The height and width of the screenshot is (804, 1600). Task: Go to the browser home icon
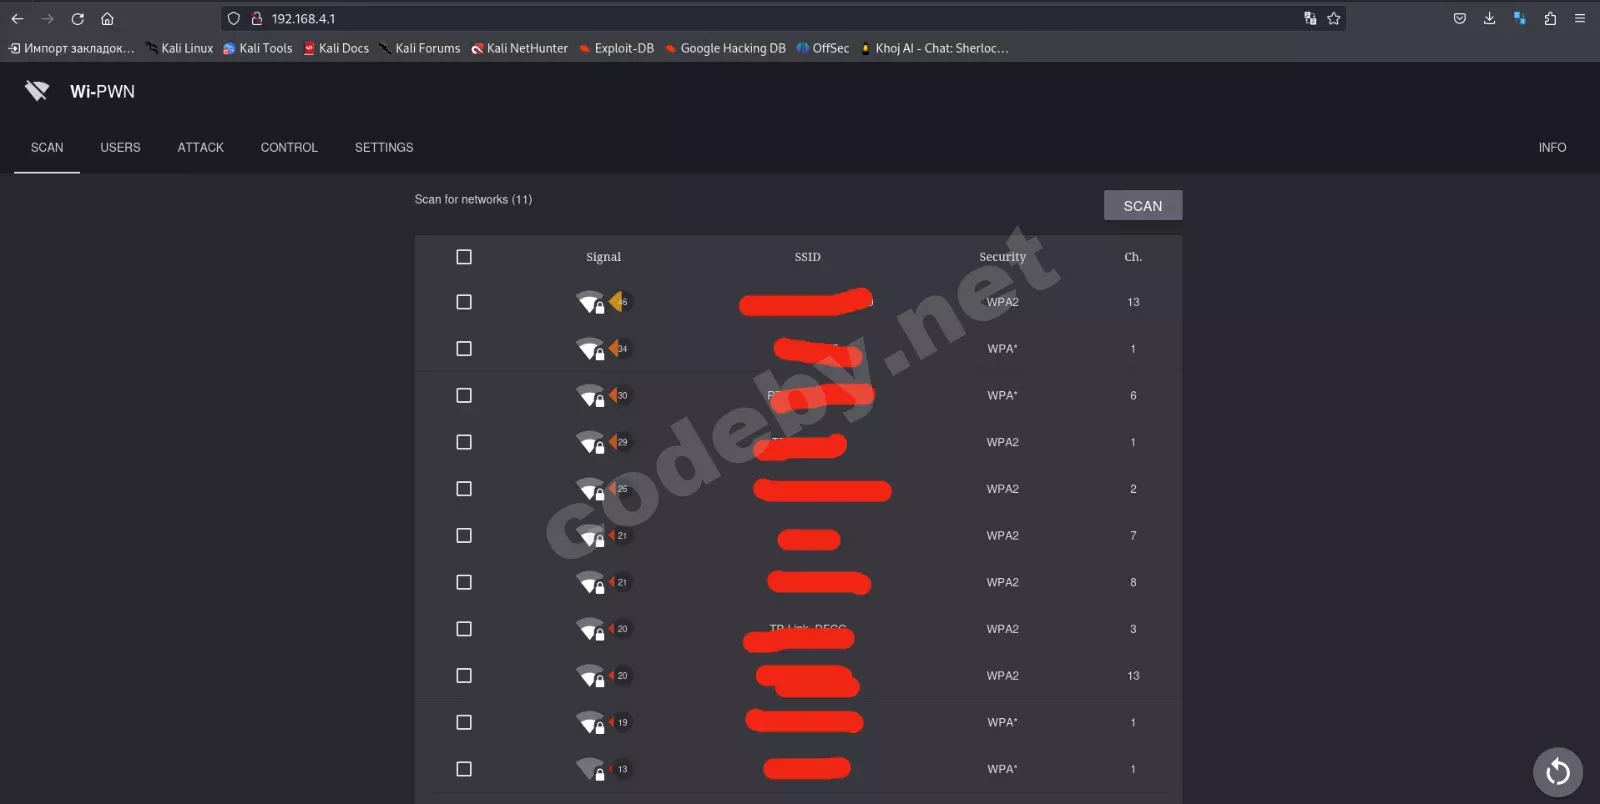[x=107, y=19]
